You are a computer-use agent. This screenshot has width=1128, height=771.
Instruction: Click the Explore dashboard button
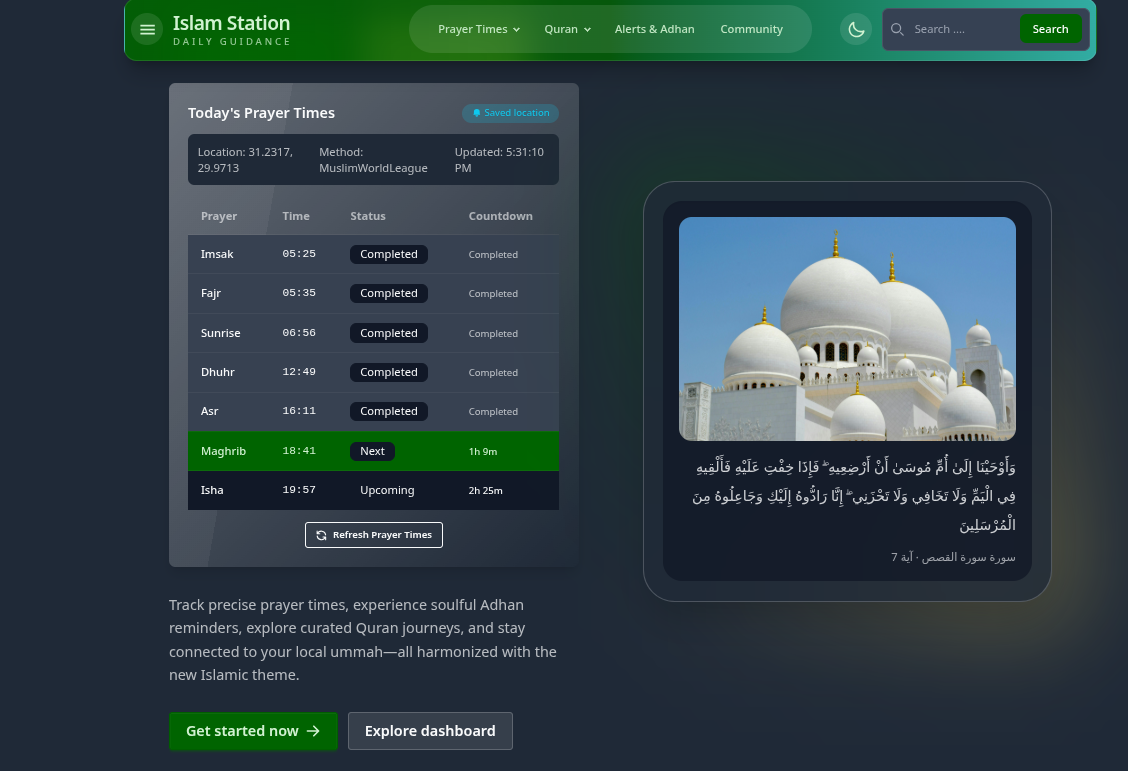[430, 731]
